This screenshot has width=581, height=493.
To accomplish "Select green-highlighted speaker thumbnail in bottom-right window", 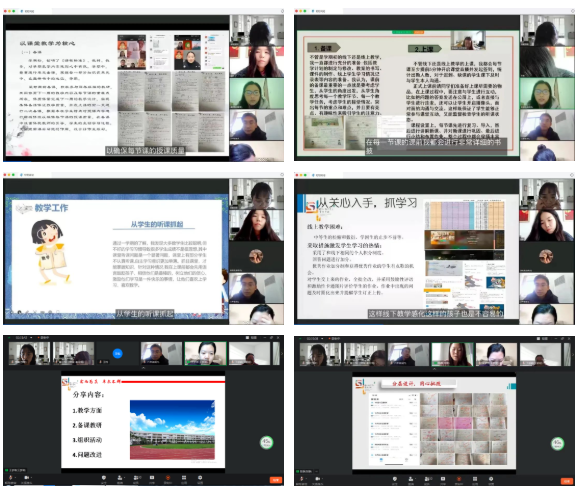I will tap(452, 354).
